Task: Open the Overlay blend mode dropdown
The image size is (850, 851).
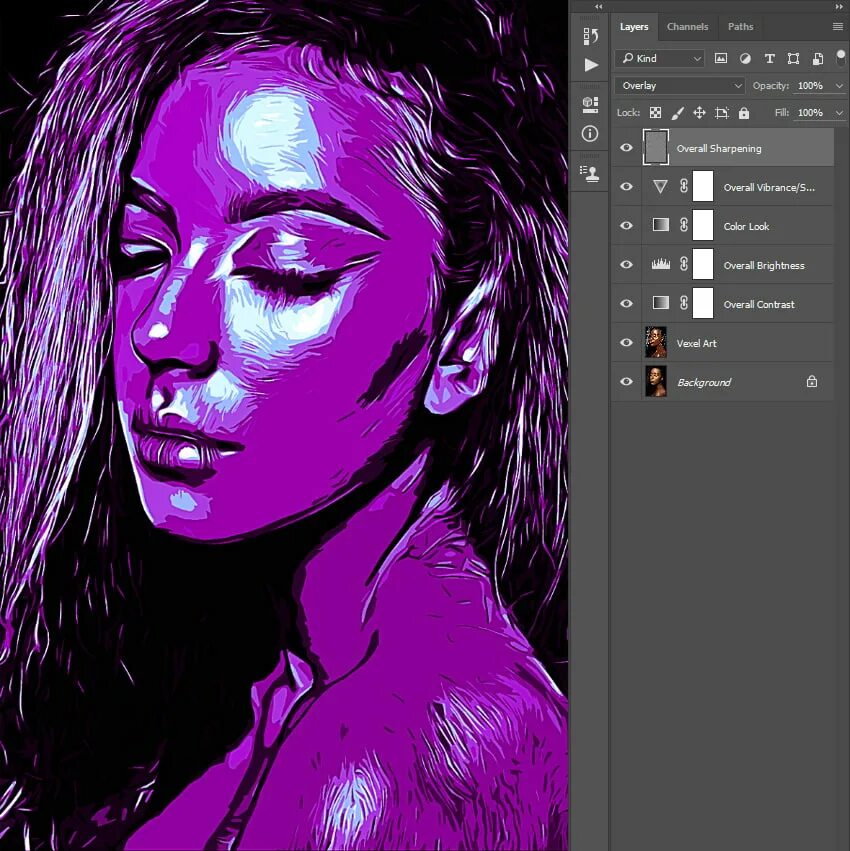Action: pos(680,86)
